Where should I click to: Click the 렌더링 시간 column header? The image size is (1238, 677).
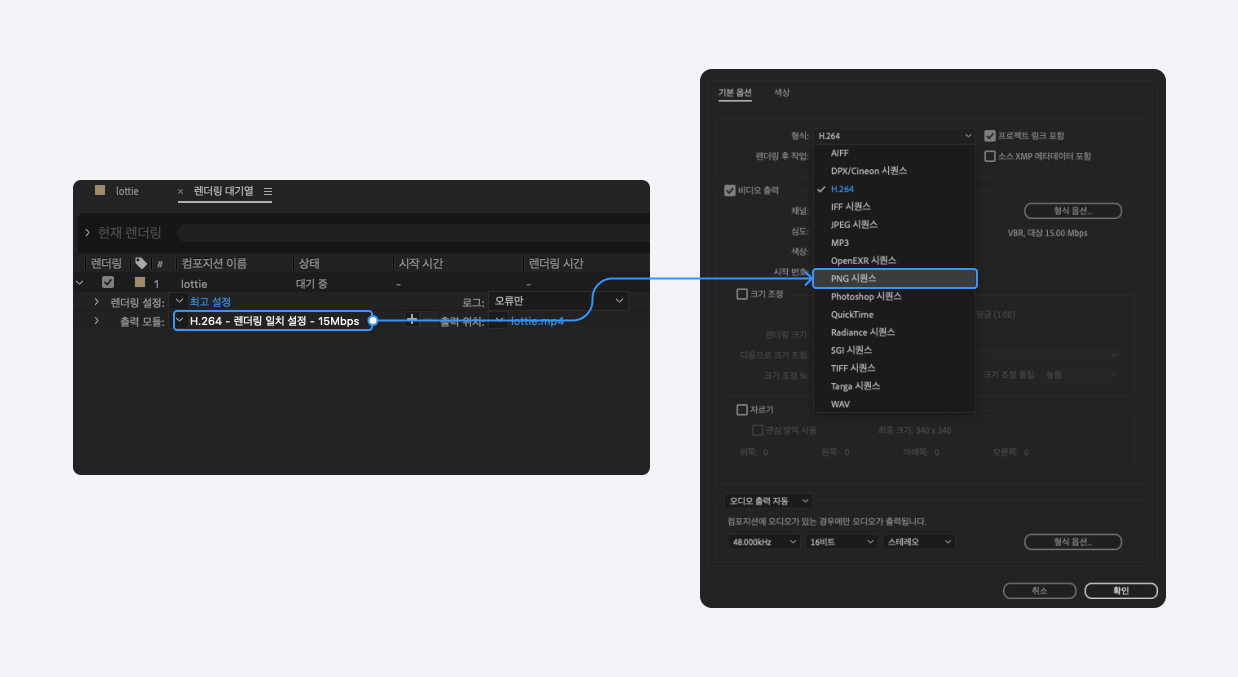[556, 263]
